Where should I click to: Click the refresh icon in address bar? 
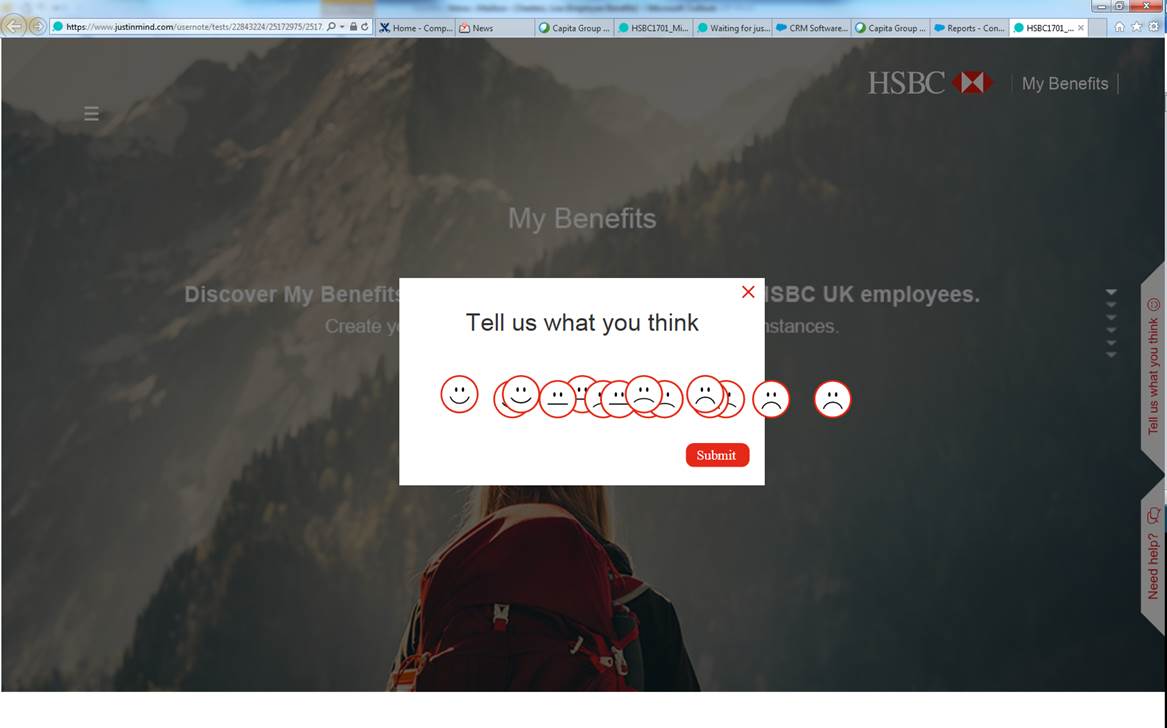(365, 27)
